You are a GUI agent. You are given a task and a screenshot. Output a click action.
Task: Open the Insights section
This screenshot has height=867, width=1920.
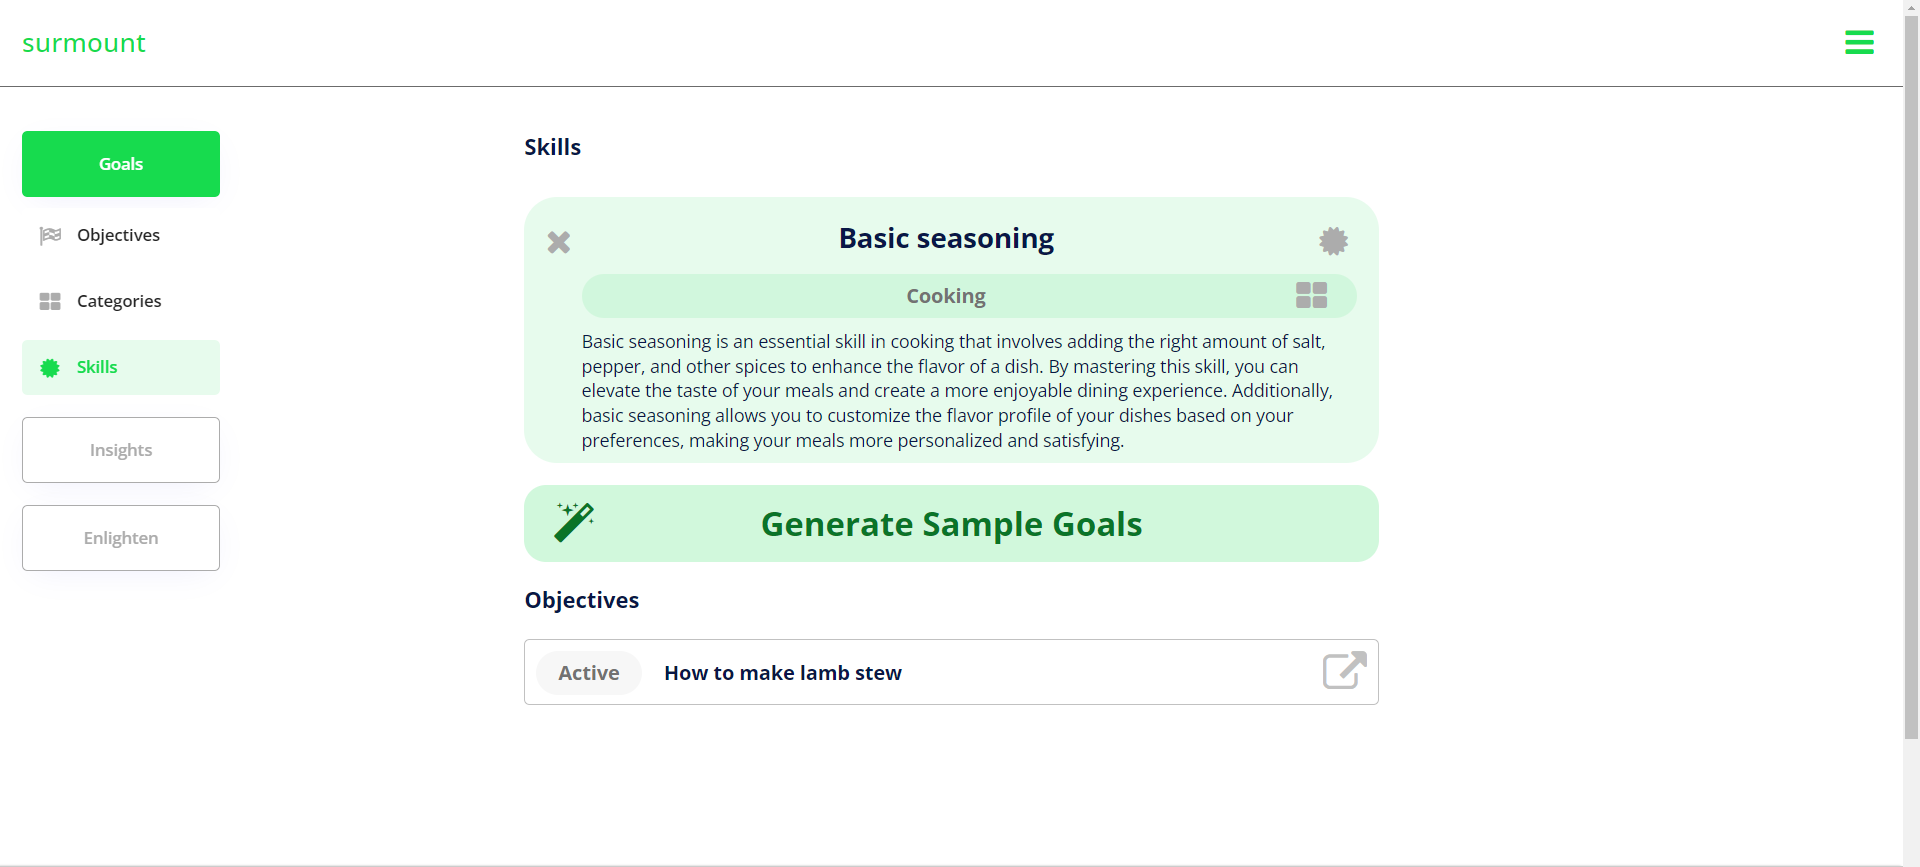pos(121,450)
